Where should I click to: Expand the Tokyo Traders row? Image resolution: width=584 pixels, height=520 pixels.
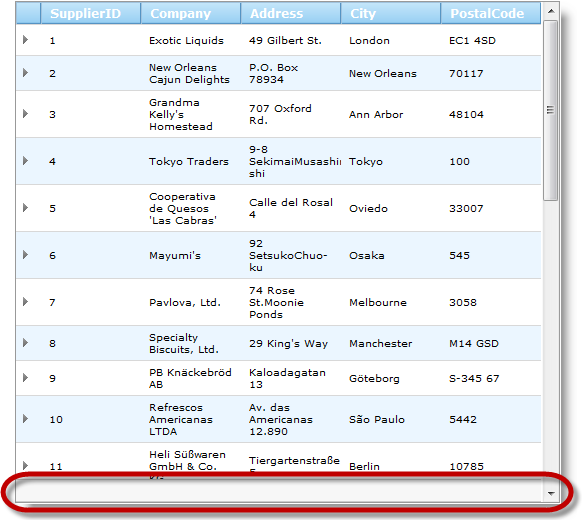pos(25,161)
